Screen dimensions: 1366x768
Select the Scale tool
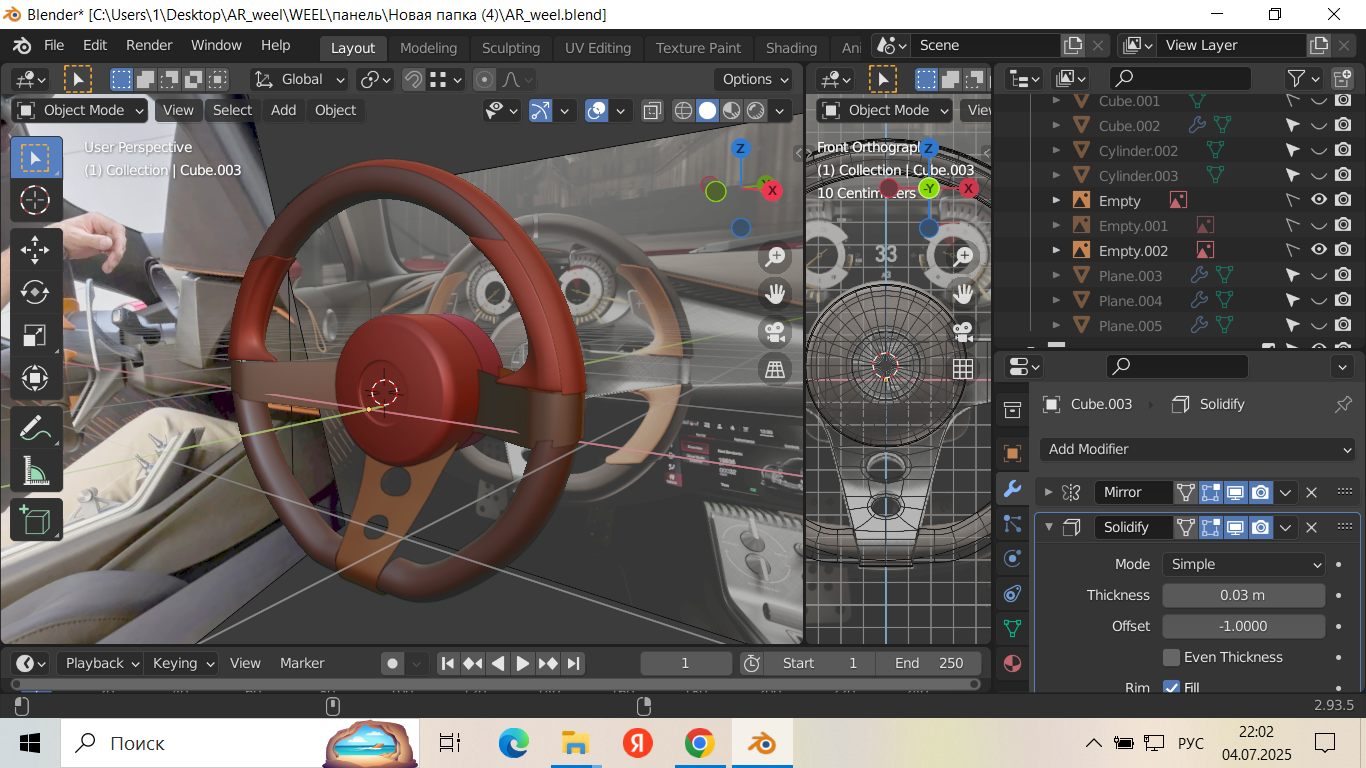35,335
